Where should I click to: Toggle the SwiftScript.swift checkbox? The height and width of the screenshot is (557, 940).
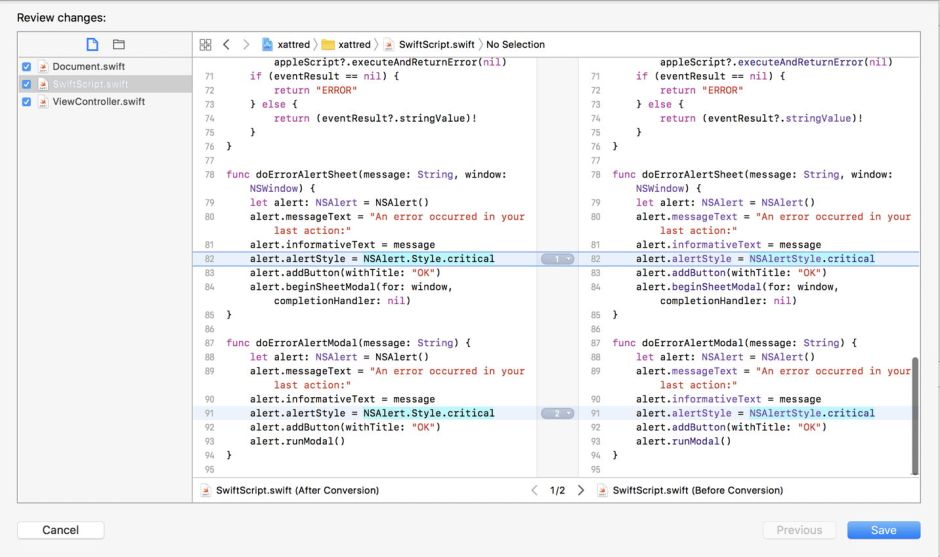pos(27,84)
